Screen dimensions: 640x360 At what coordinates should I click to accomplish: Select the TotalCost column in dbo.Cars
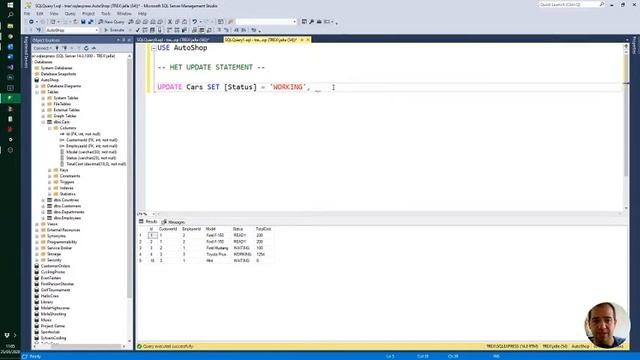[x=96, y=164]
